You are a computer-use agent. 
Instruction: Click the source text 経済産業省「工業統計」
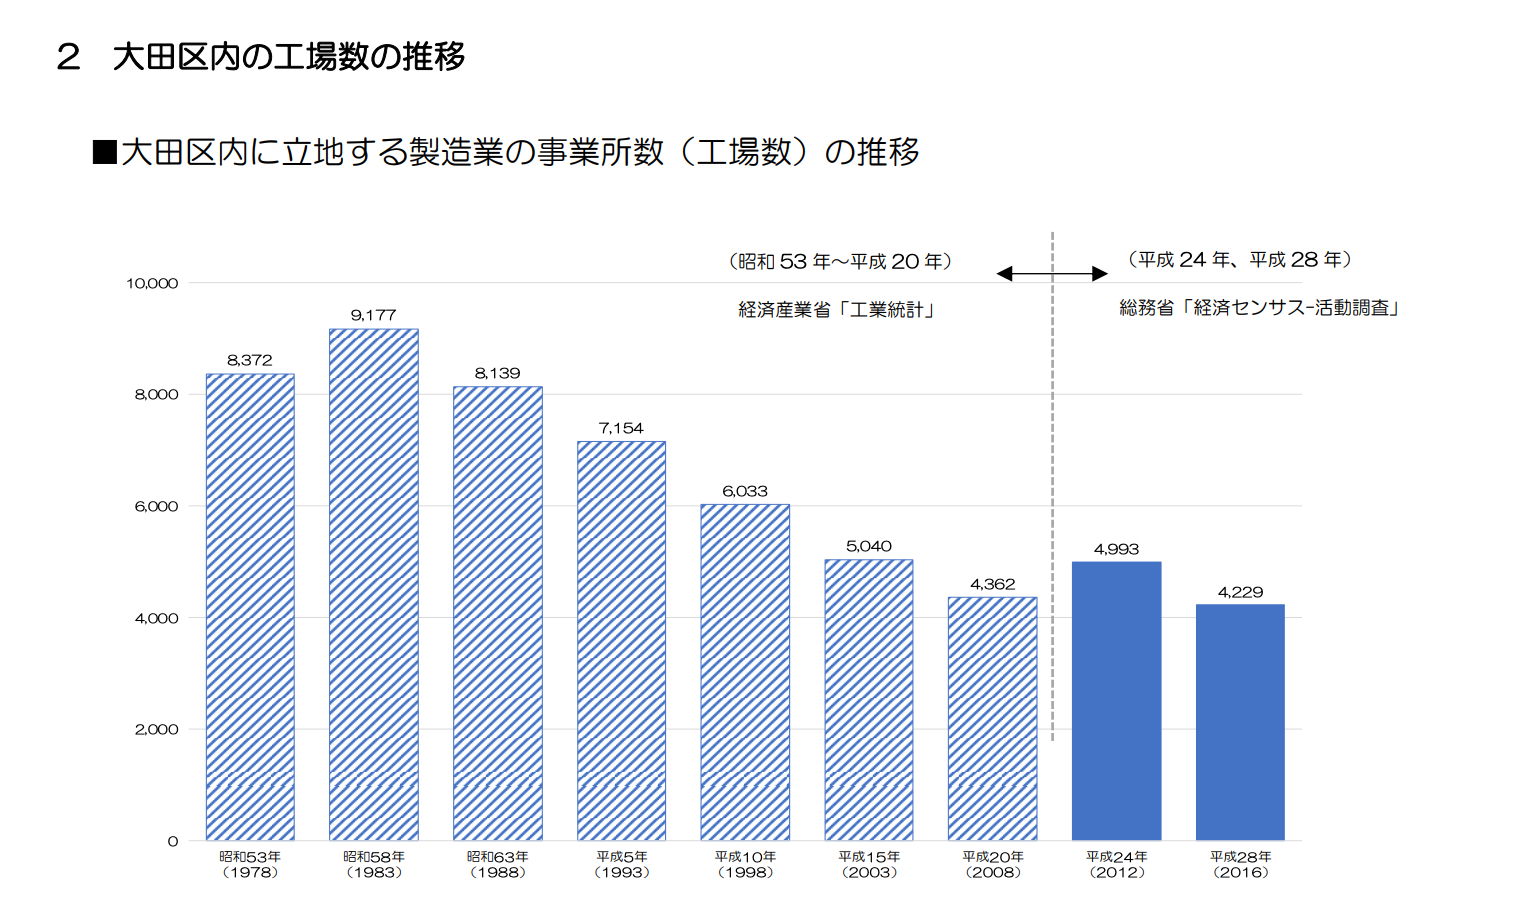pos(837,310)
